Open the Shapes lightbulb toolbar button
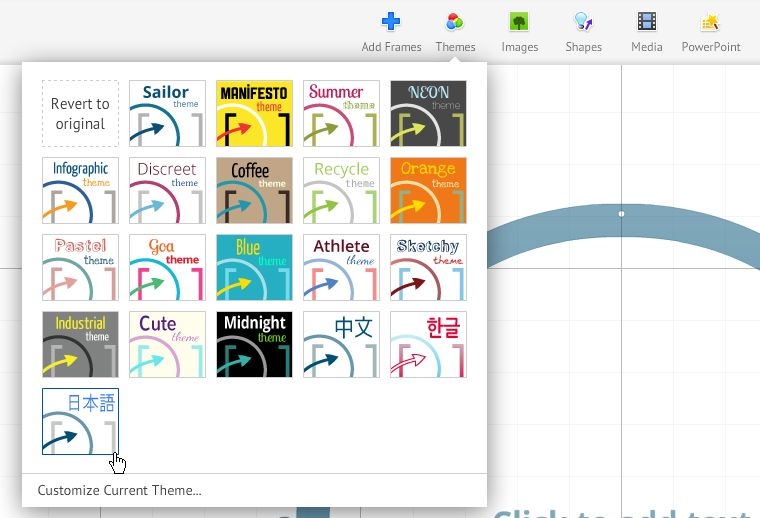Screen dimensions: 760x518 (x=584, y=31)
